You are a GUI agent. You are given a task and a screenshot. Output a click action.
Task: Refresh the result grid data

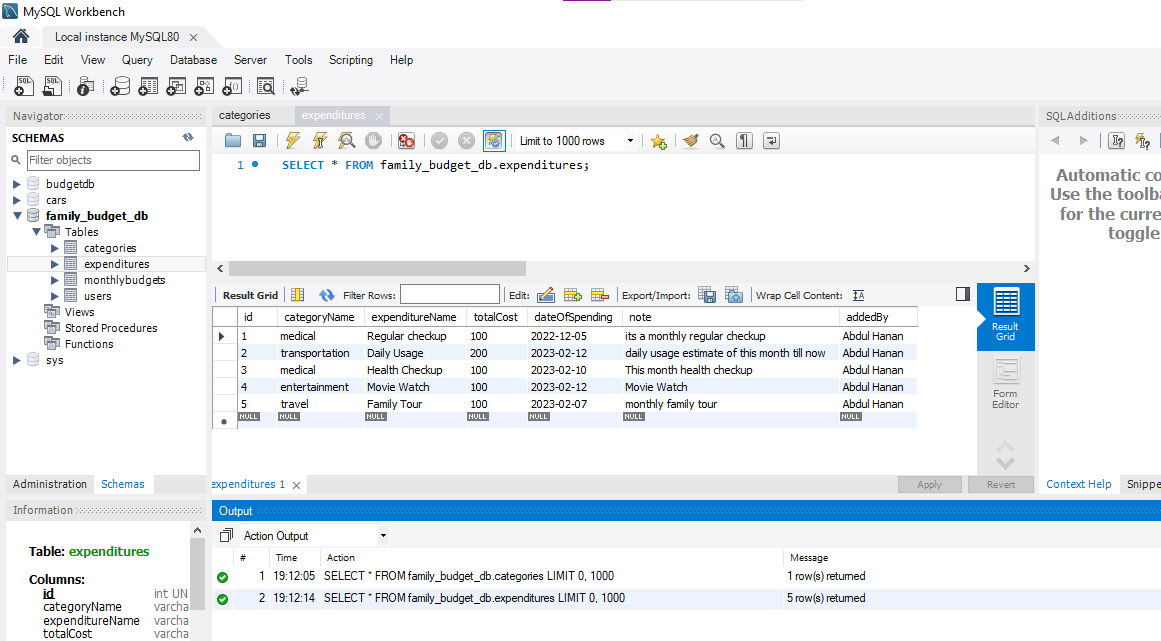click(326, 295)
